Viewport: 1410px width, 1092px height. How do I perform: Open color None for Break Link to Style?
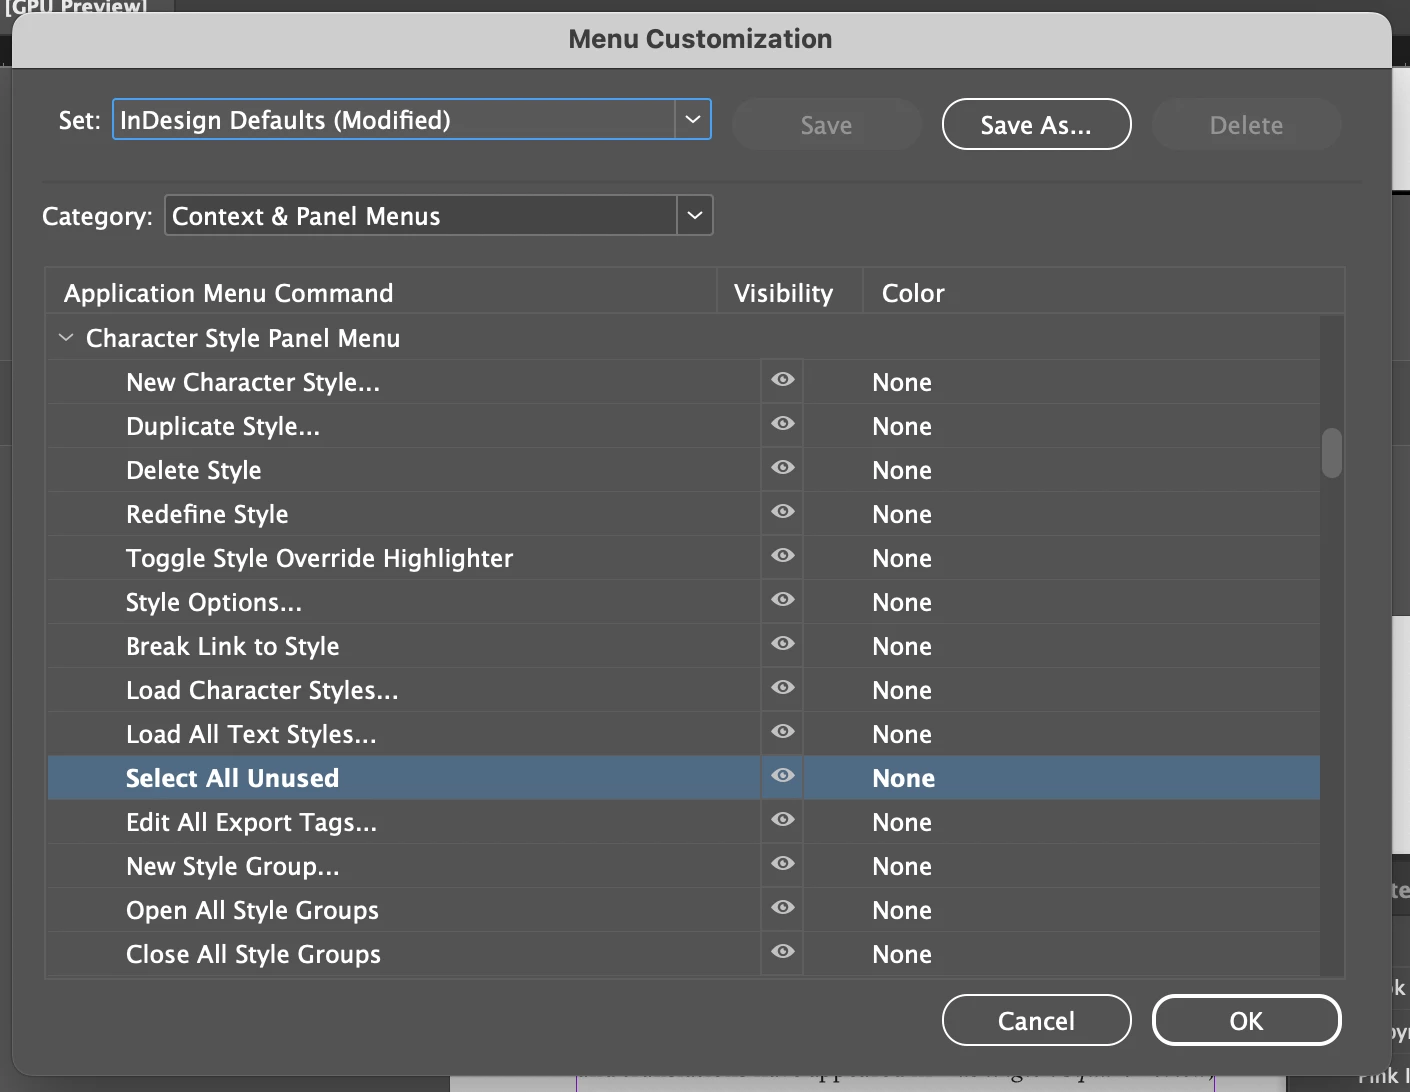(902, 646)
